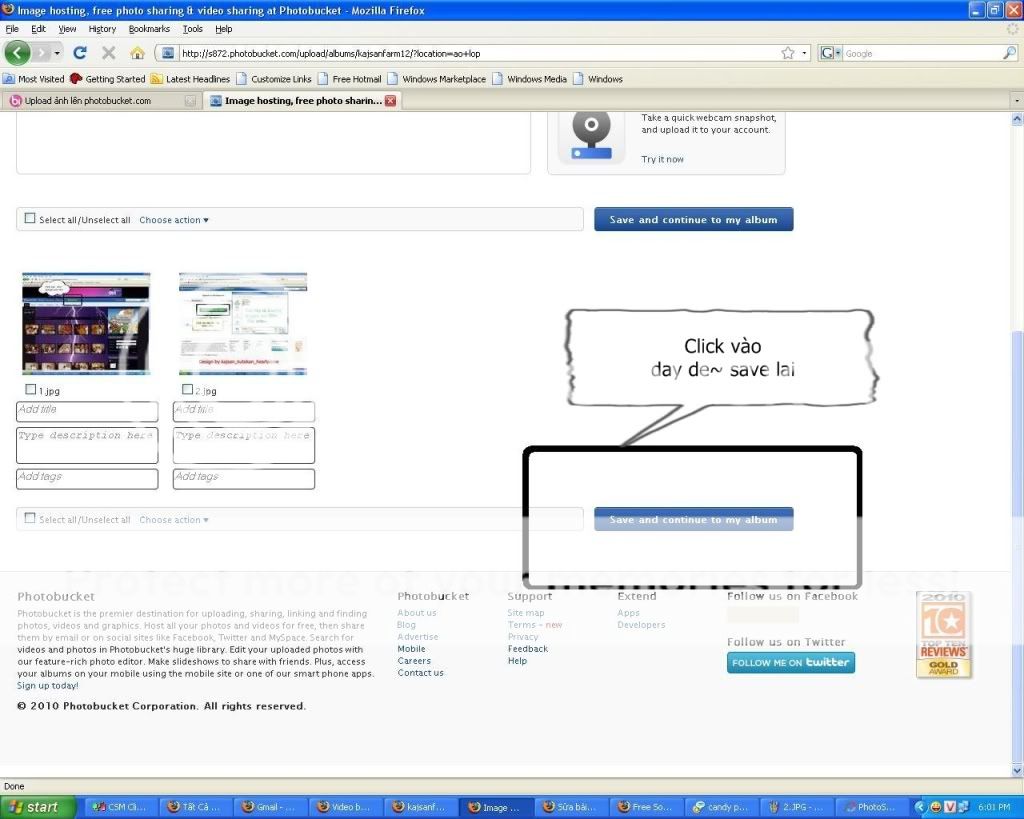The image size is (1024, 819).
Task: Switch to the 2.JPG taskbar window
Action: click(796, 807)
